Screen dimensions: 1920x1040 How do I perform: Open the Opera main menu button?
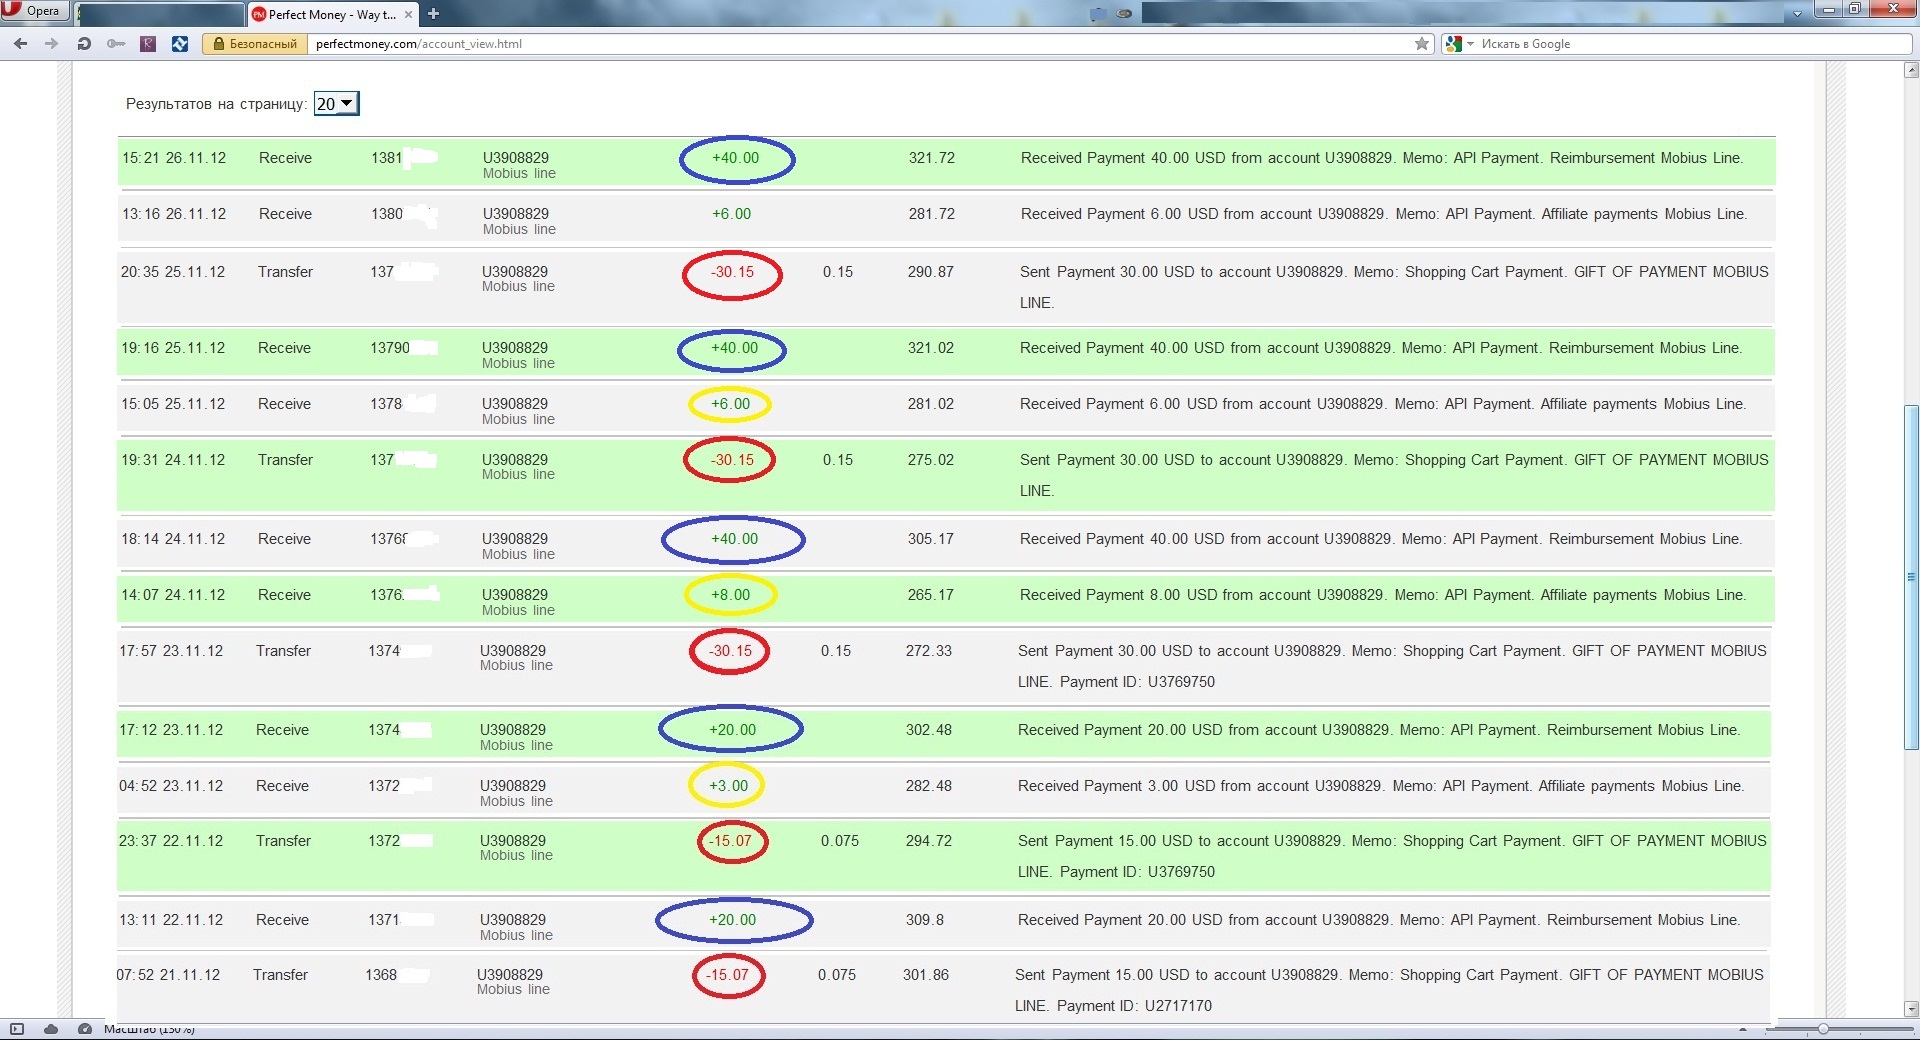point(33,11)
